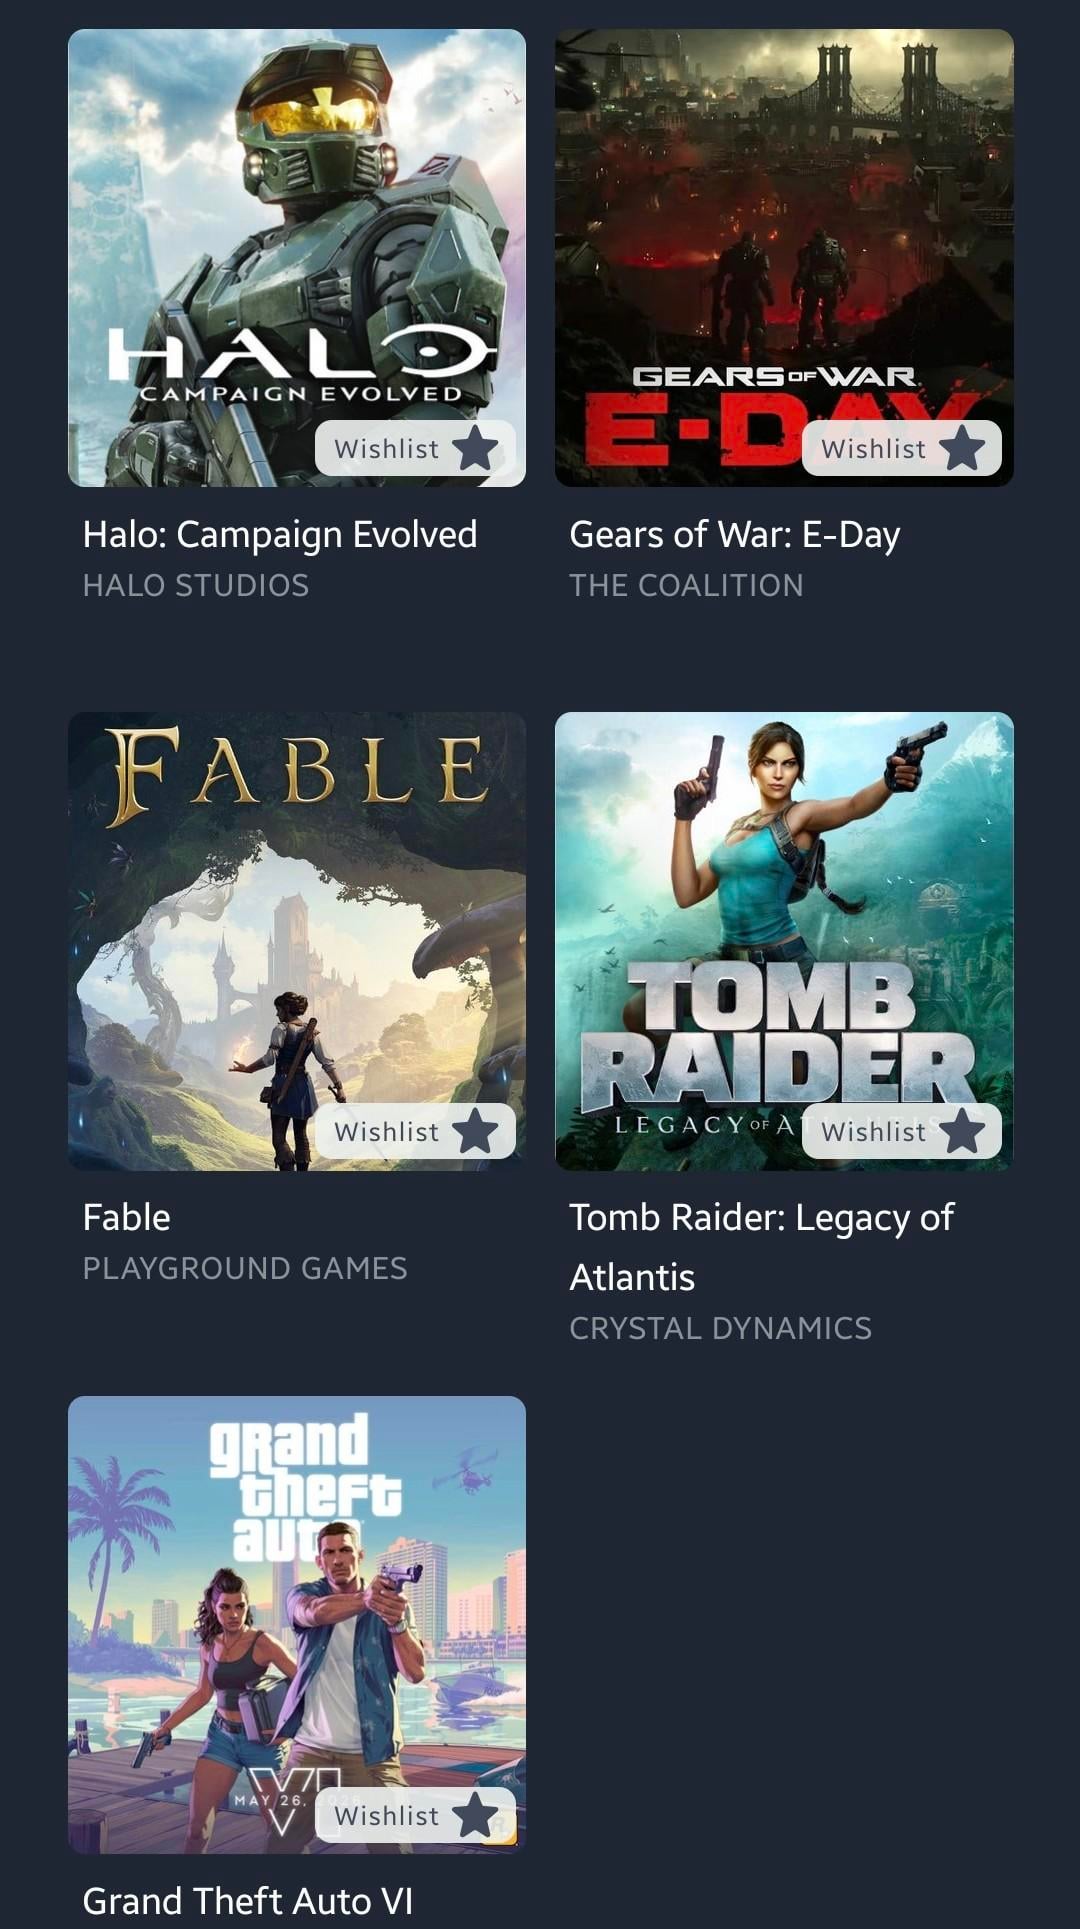
Task: Click the star icon on the Fable cover
Action: tap(475, 1131)
